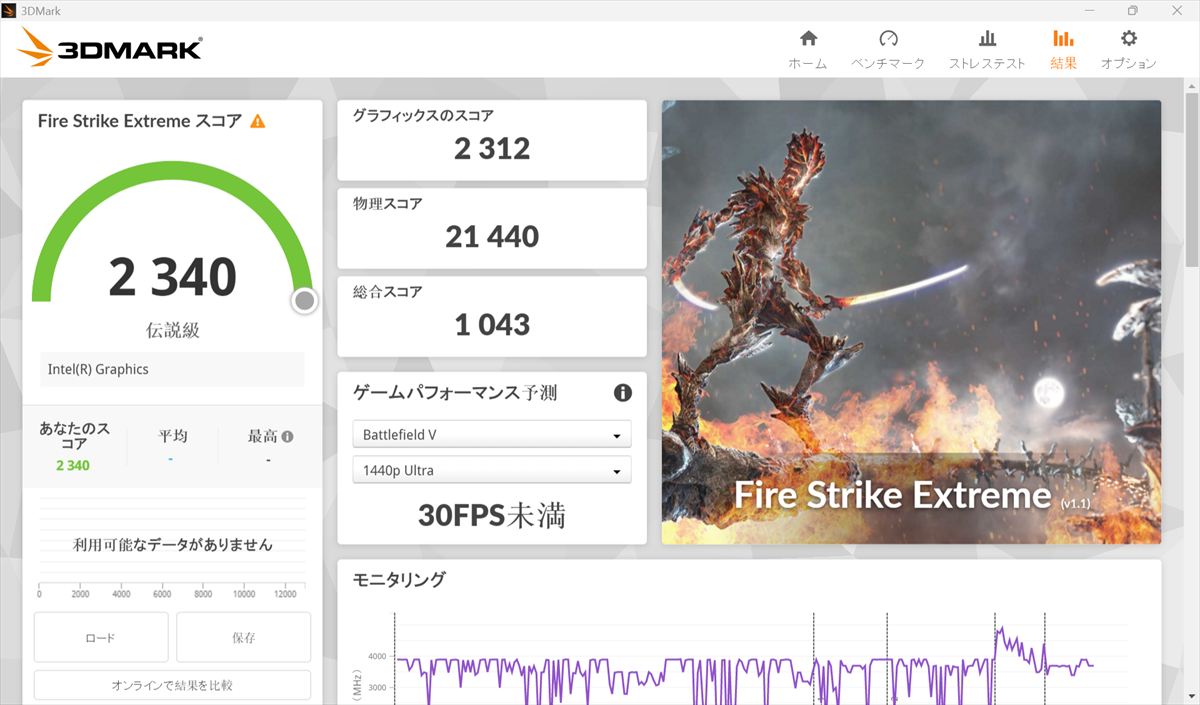1200x705 pixels.
Task: Click the gray knob on the score gauge
Action: click(305, 300)
